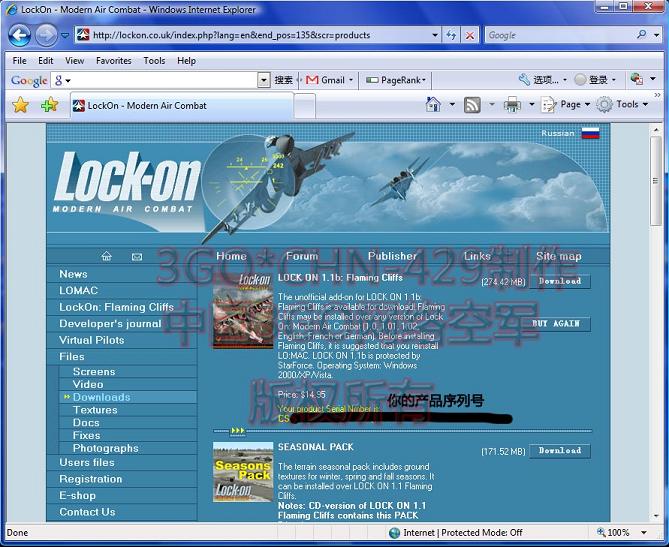Click the page vertical scrollbar thumb

[x=656, y=181]
